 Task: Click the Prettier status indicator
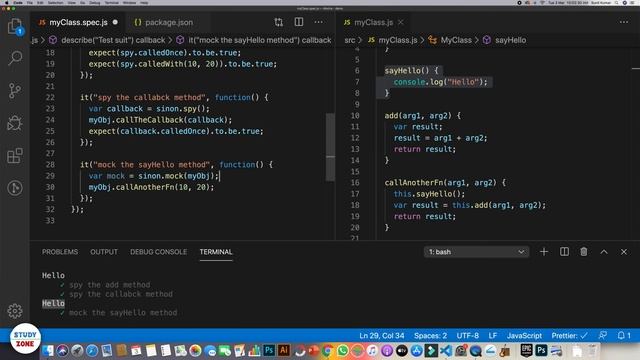[569, 336]
